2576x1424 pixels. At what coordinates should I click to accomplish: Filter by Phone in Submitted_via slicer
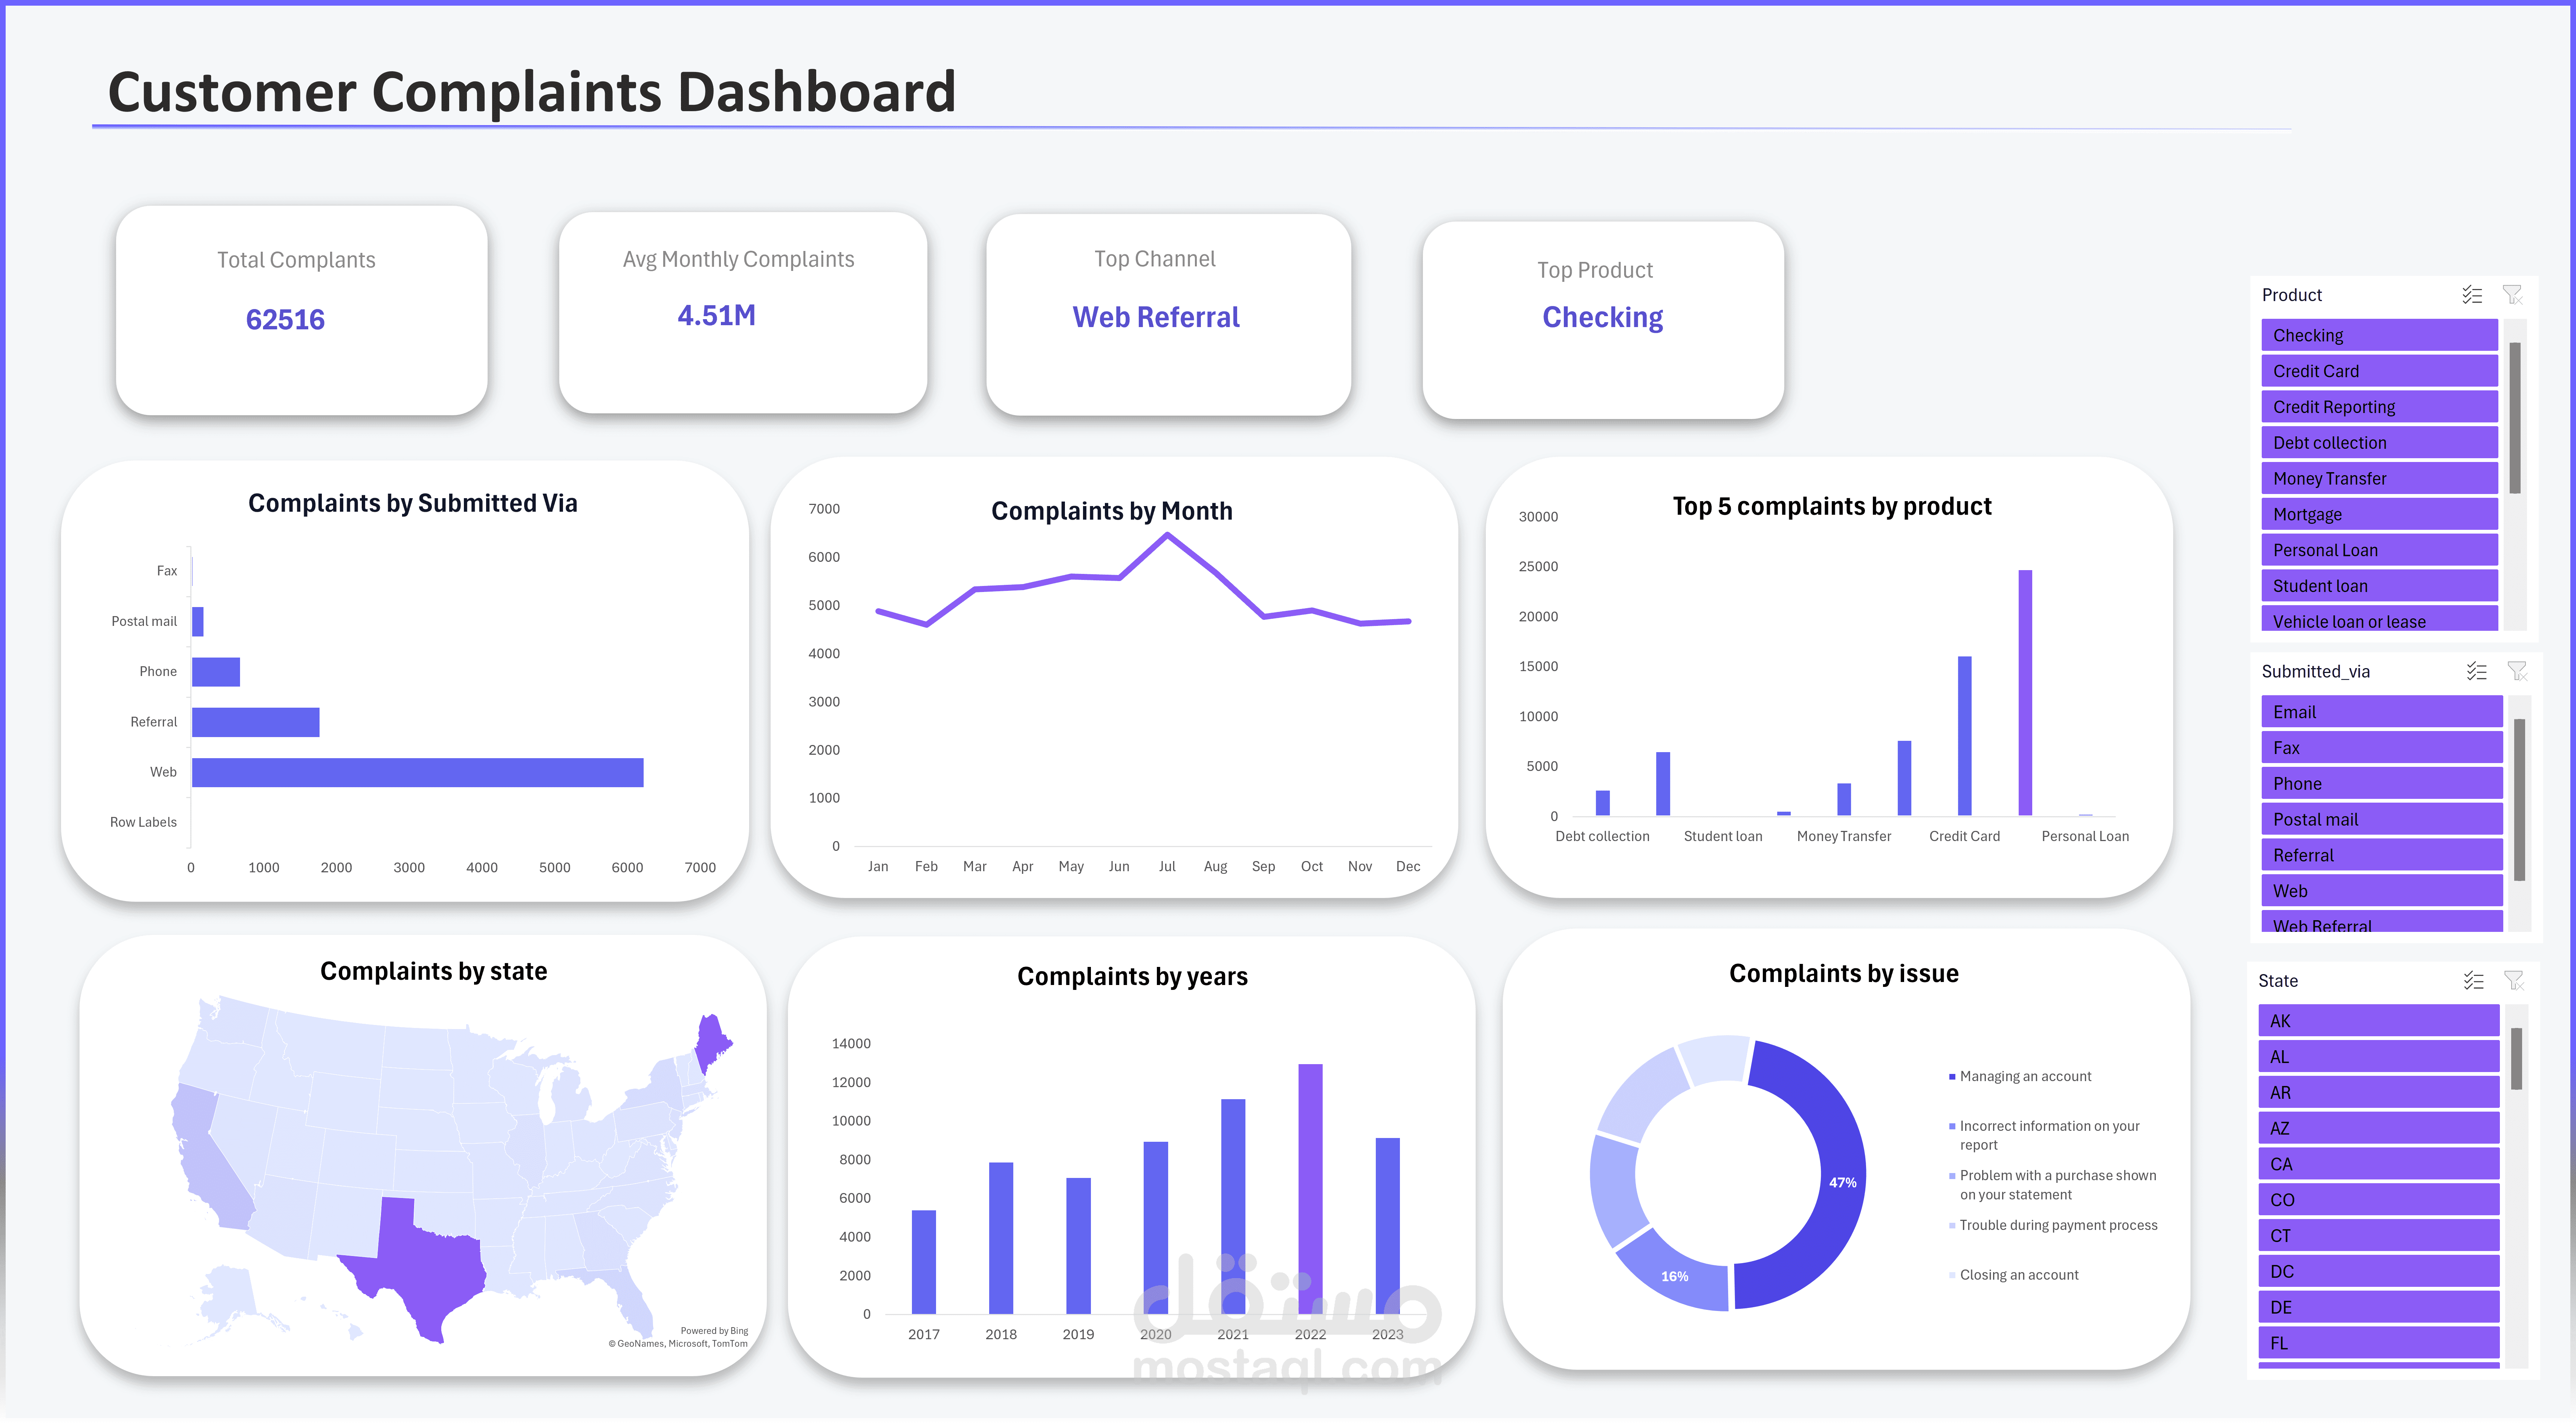[2382, 783]
